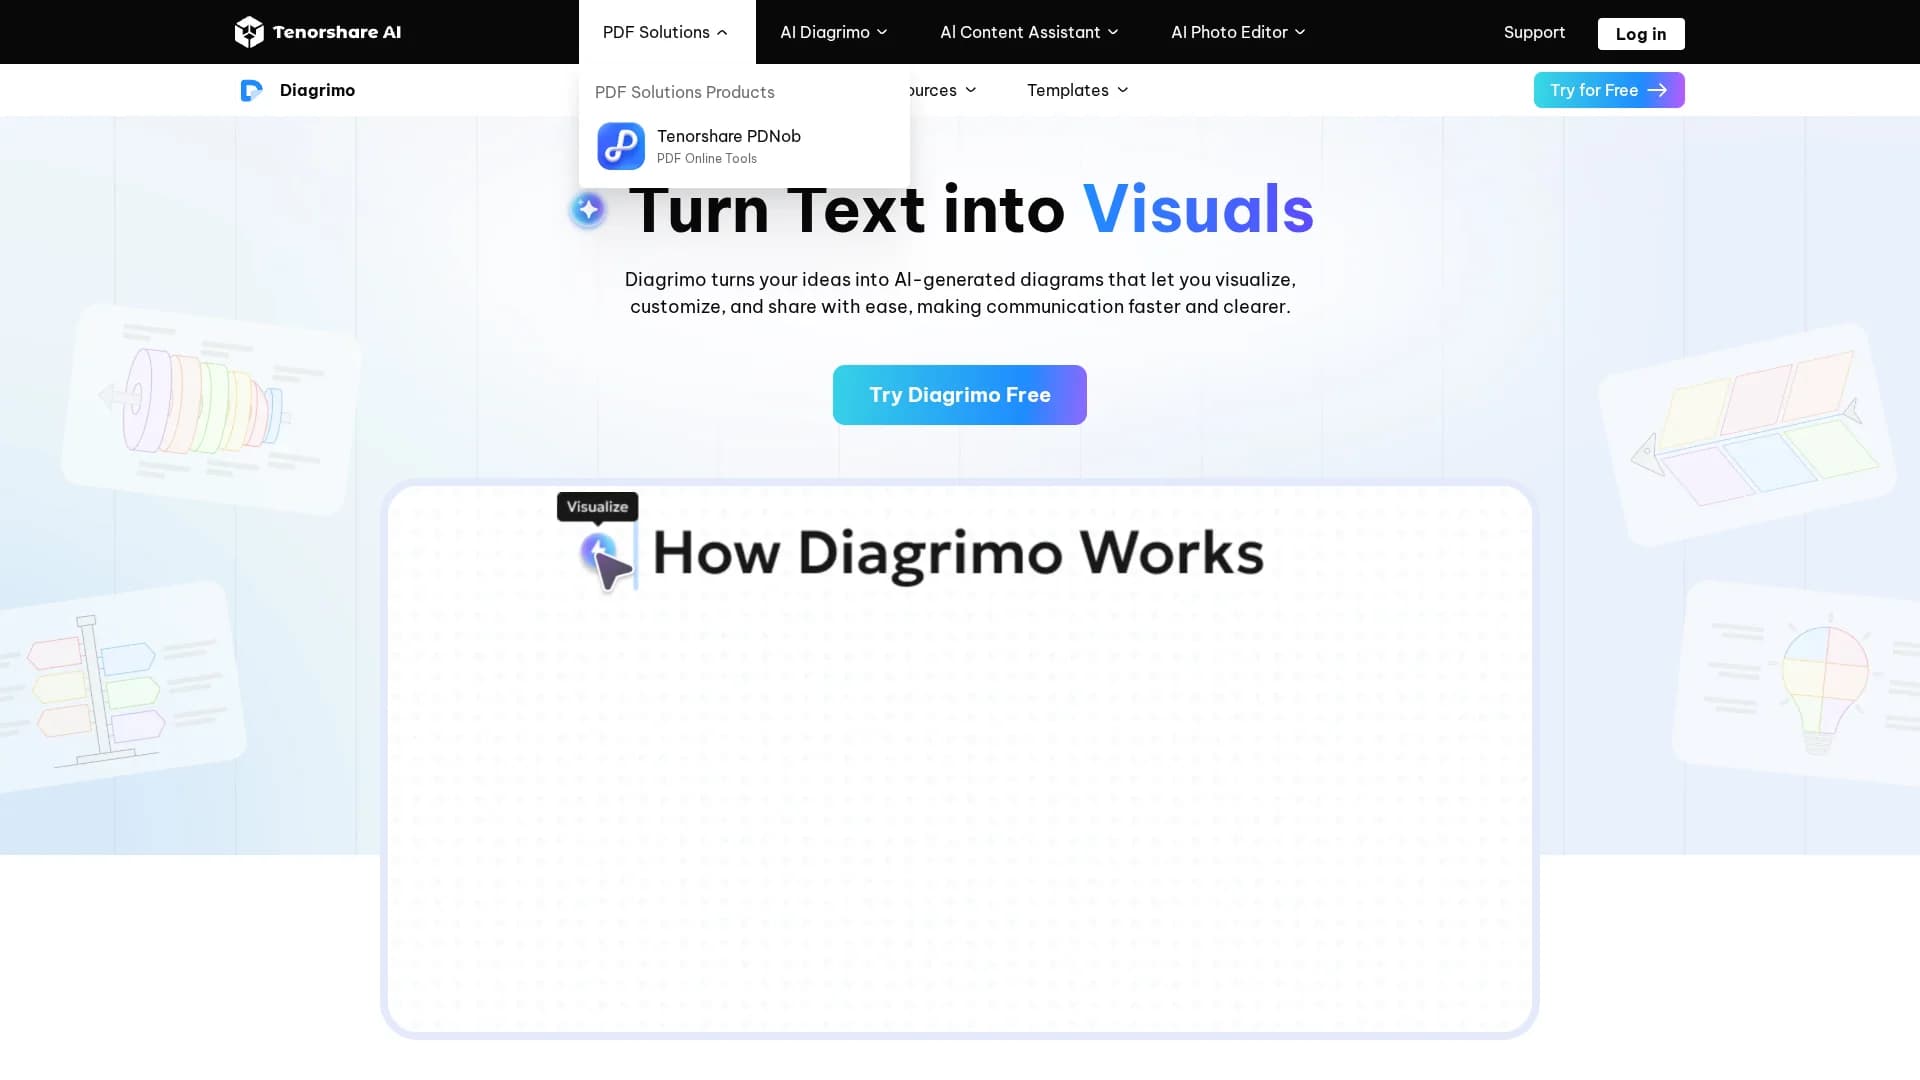Open the partially hidden Resources dropdown
This screenshot has width=1920, height=1080.
943,90
